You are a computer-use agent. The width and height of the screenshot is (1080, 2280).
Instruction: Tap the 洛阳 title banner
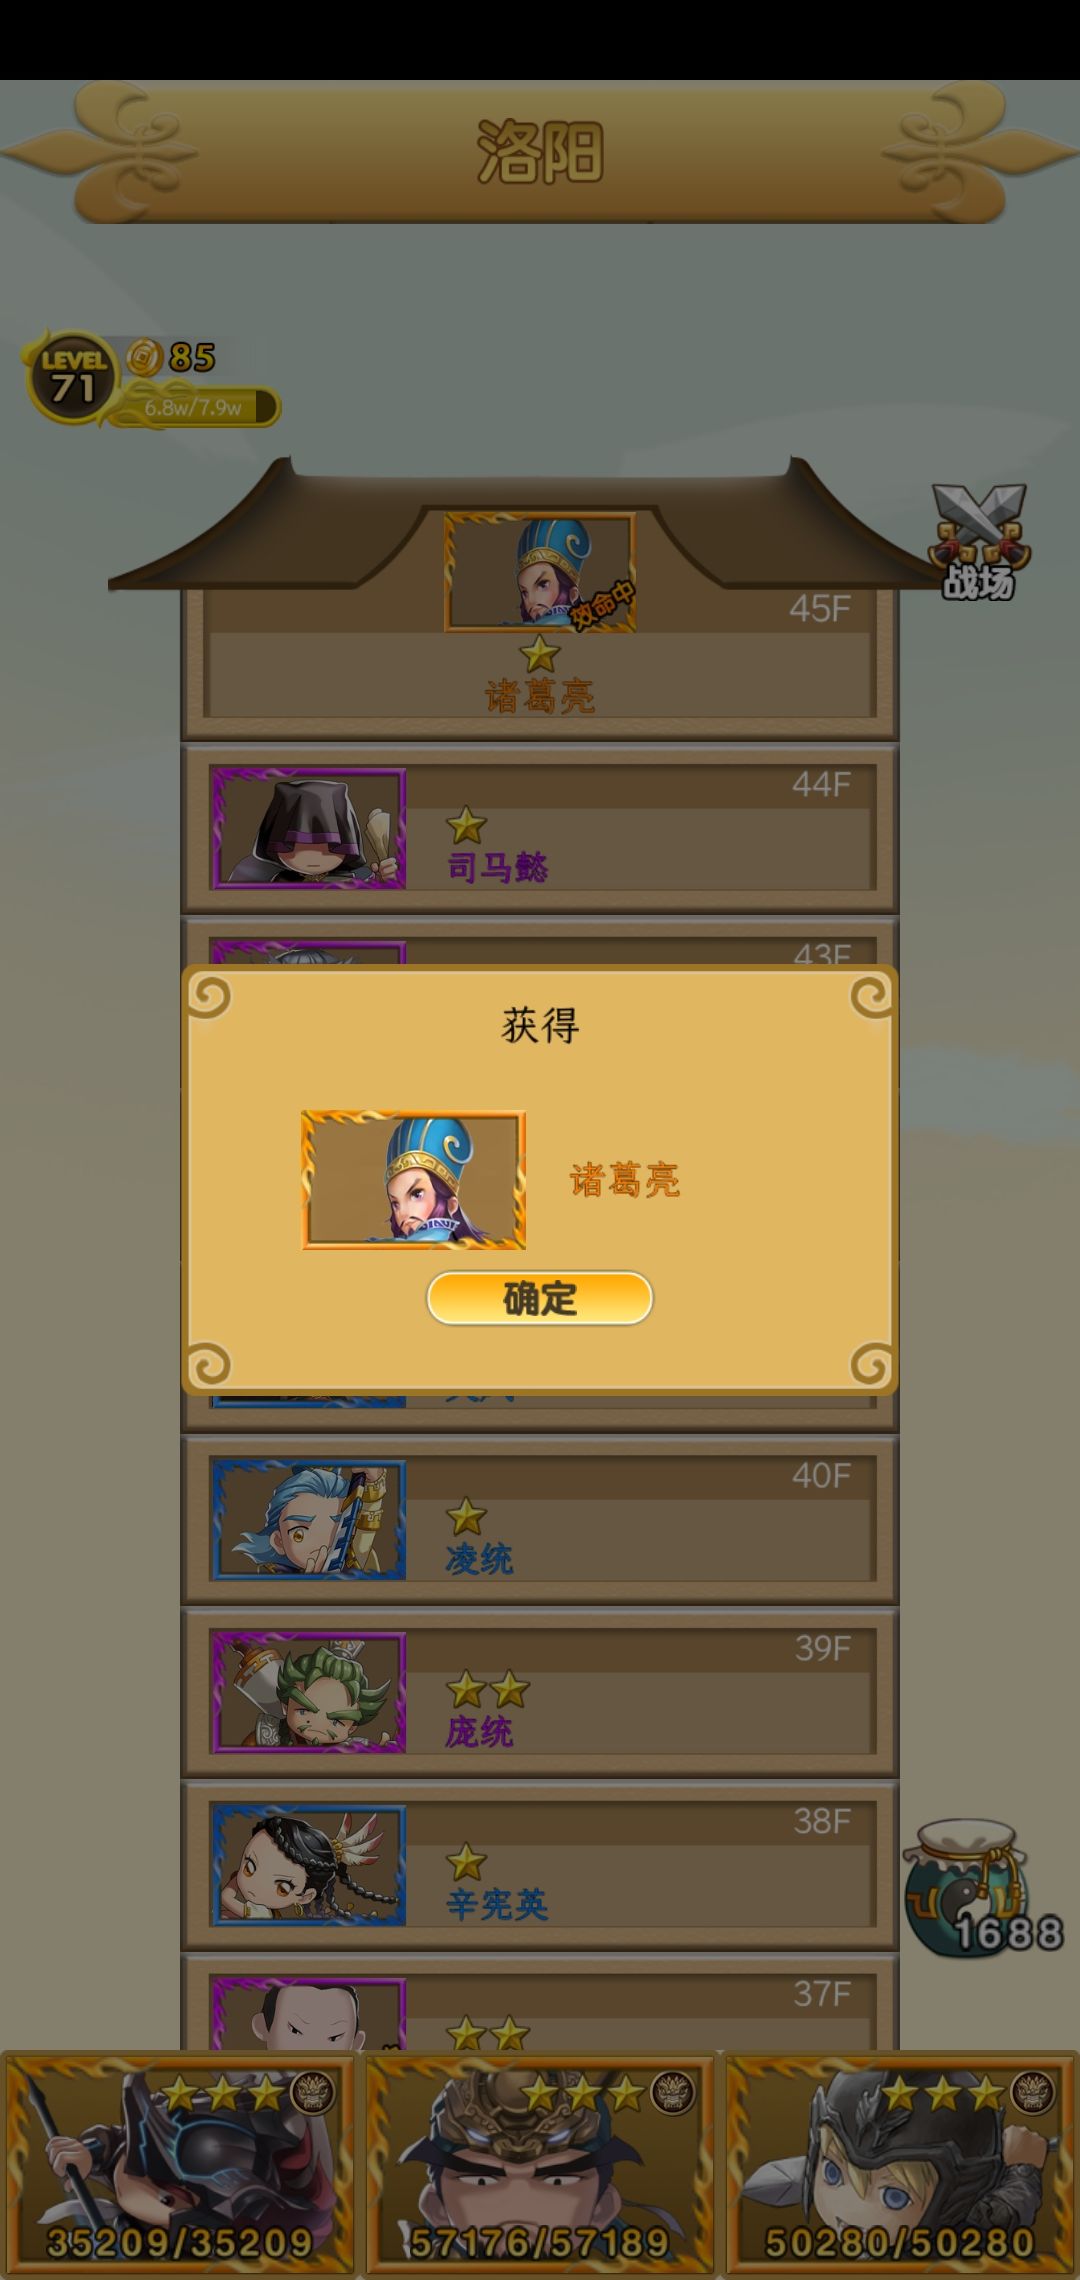pyautogui.click(x=540, y=152)
